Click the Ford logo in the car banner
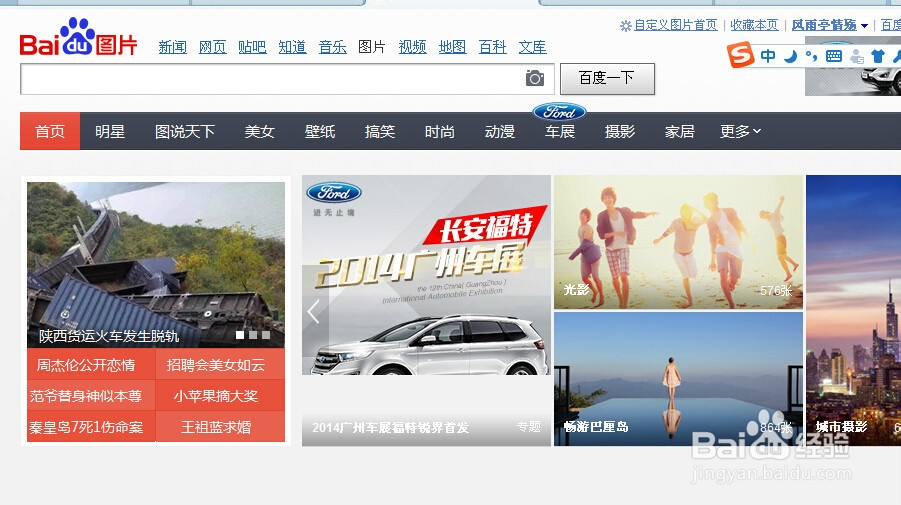This screenshot has width=901, height=505. pos(334,192)
